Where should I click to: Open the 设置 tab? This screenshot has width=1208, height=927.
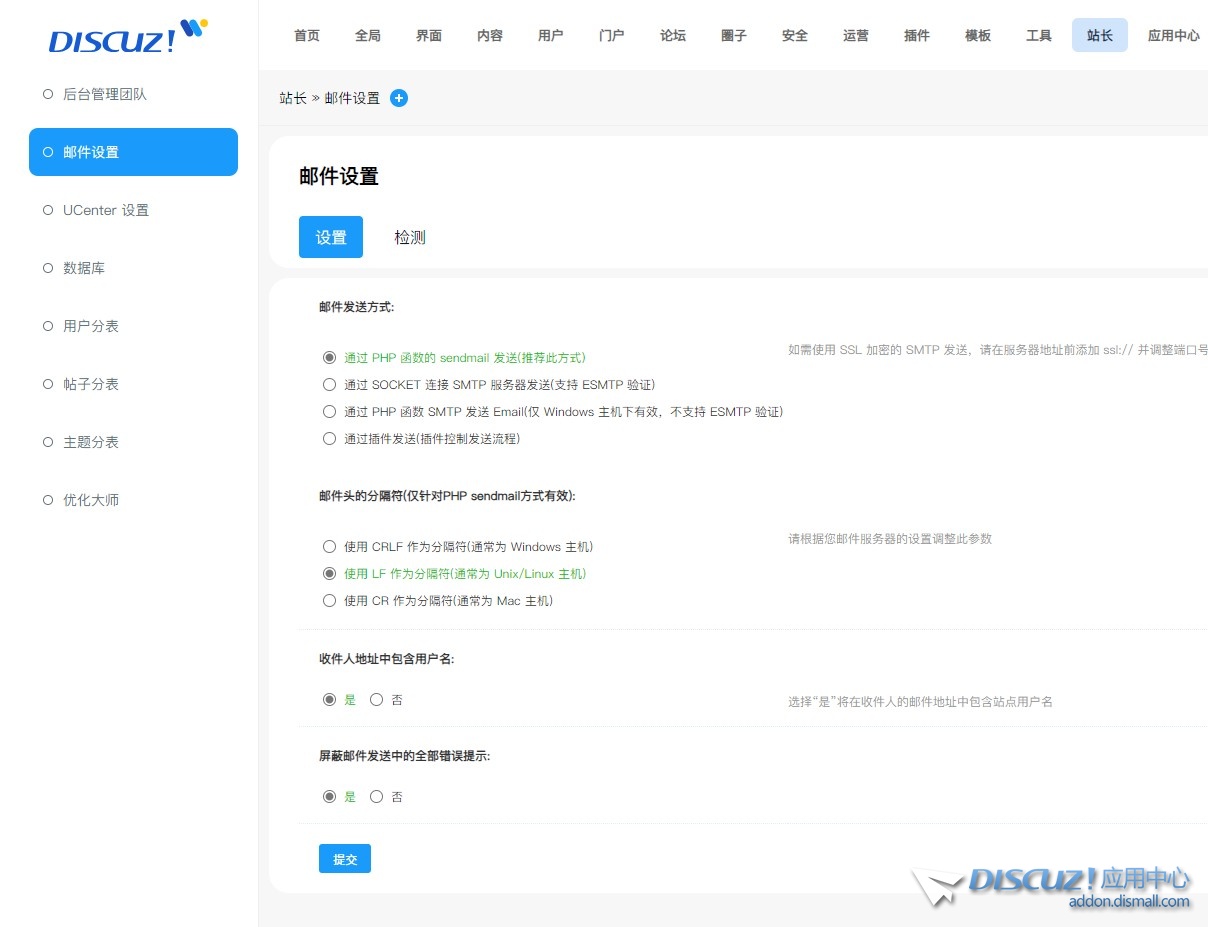tap(331, 237)
